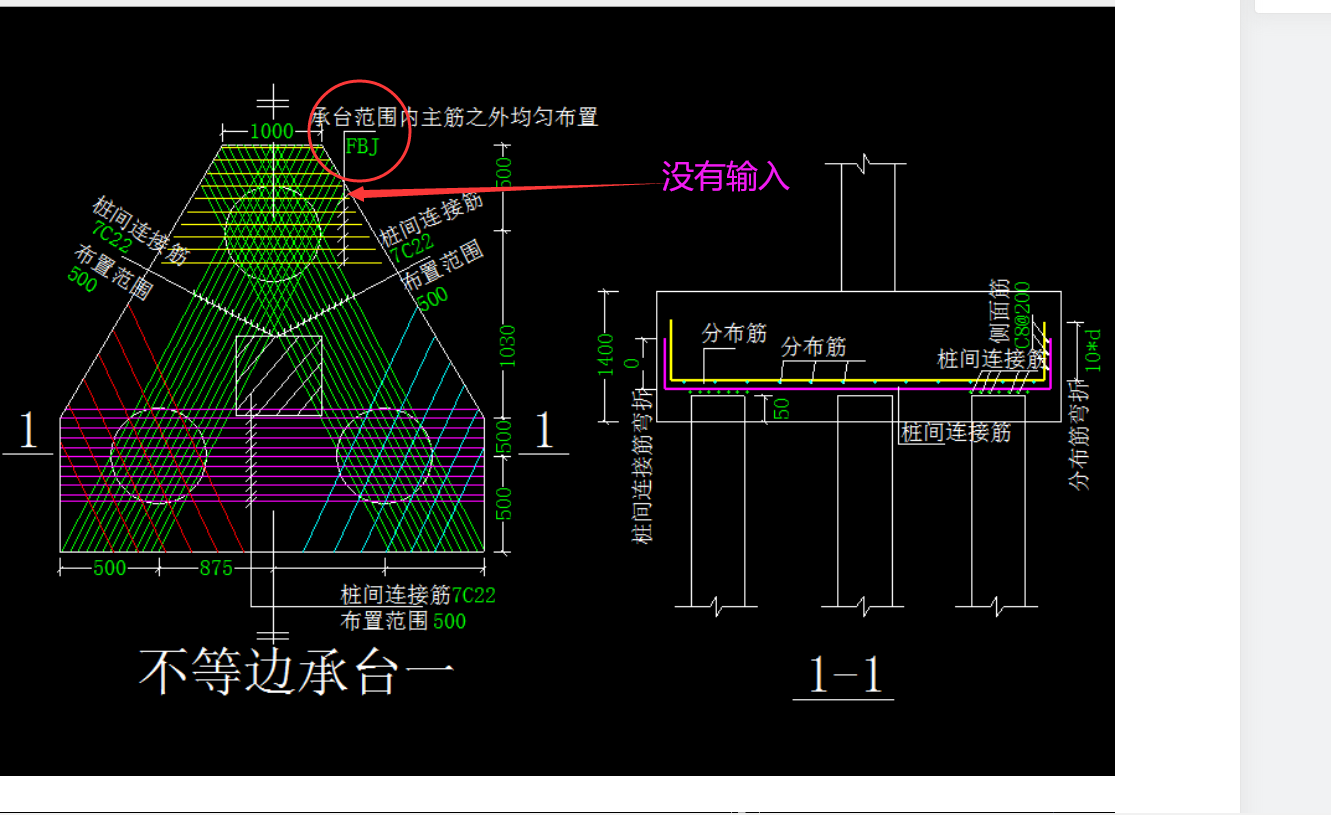Click the 桩间连接筋 label below the magenta bar
Viewport: 1331px width, 815px height.
956,432
